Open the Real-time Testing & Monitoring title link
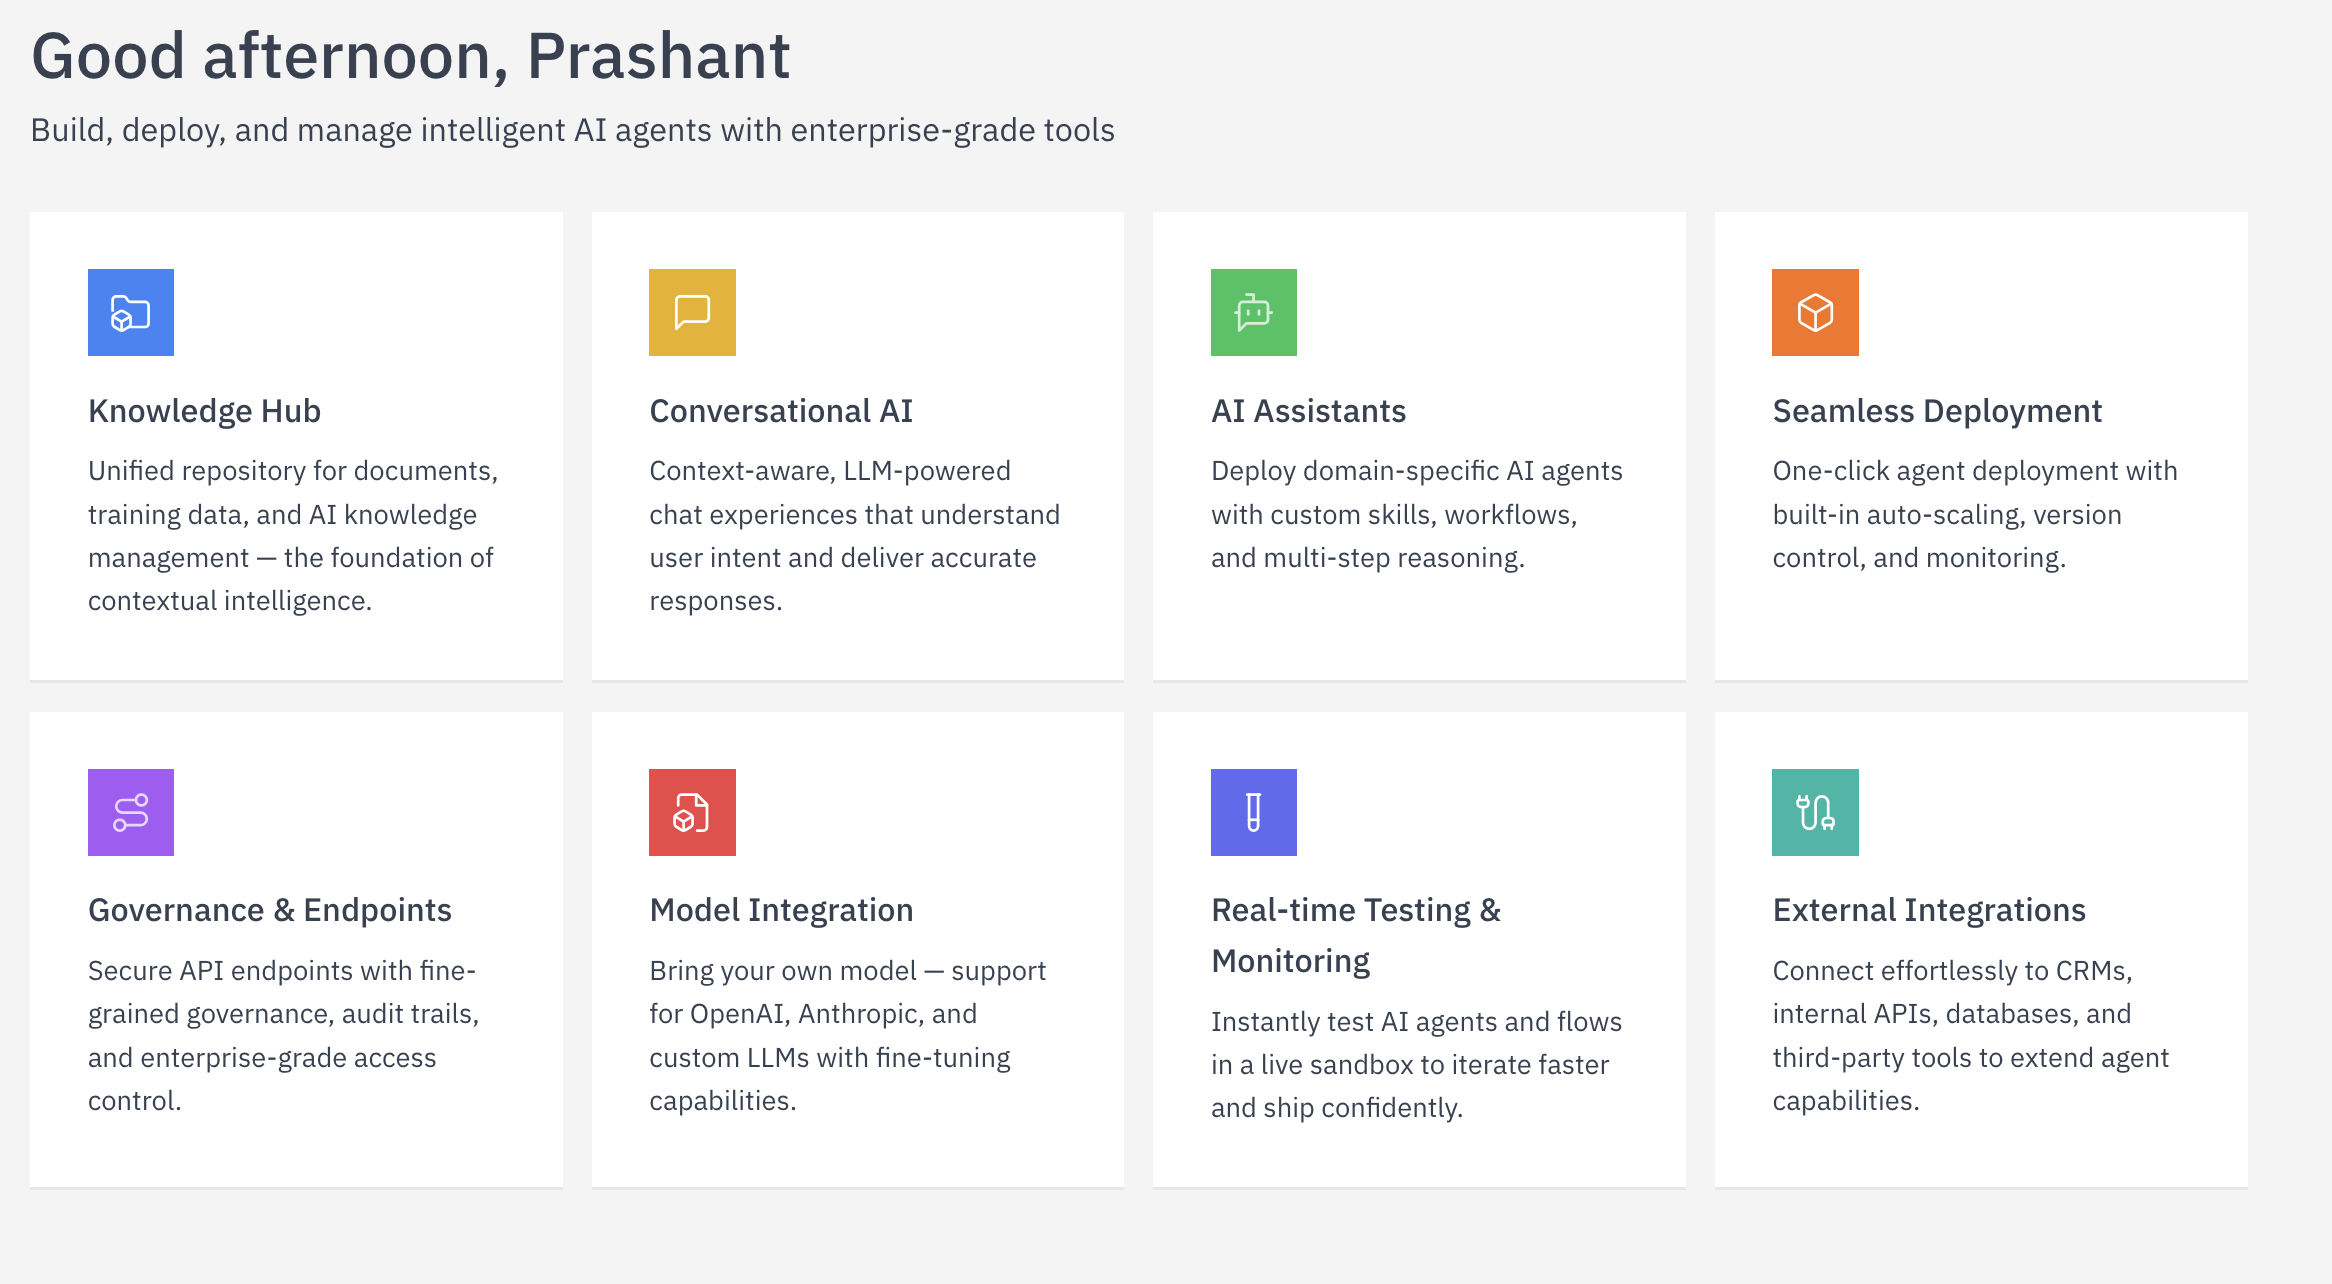Image resolution: width=2332 pixels, height=1284 pixels. point(1356,935)
